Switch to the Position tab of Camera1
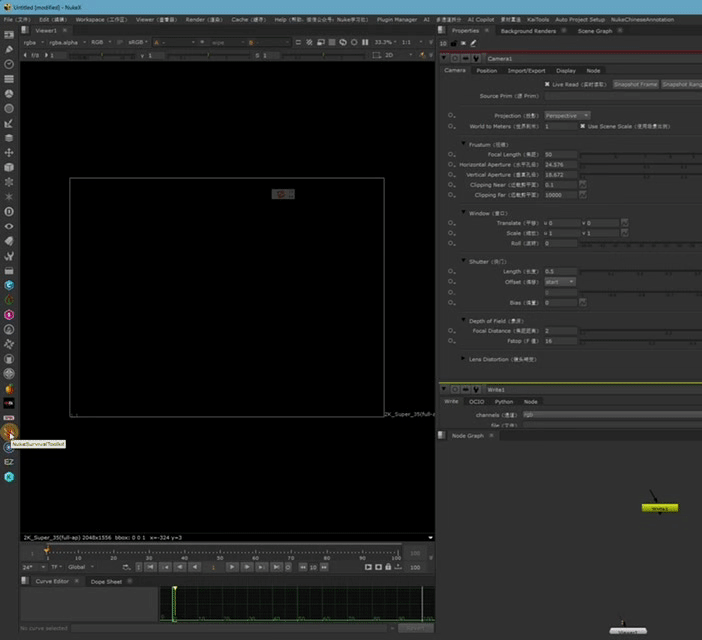Screen dimensions: 702x640 [x=487, y=71]
